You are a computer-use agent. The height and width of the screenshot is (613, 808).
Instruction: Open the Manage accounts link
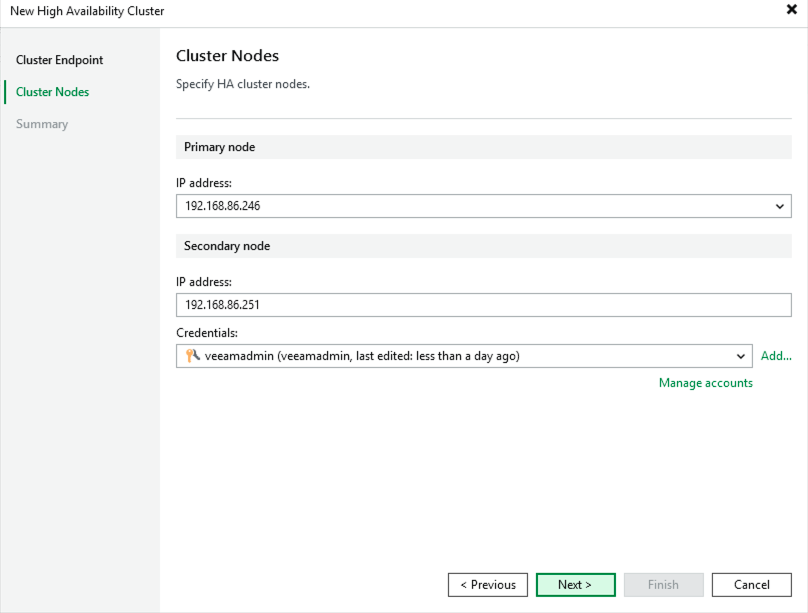705,383
